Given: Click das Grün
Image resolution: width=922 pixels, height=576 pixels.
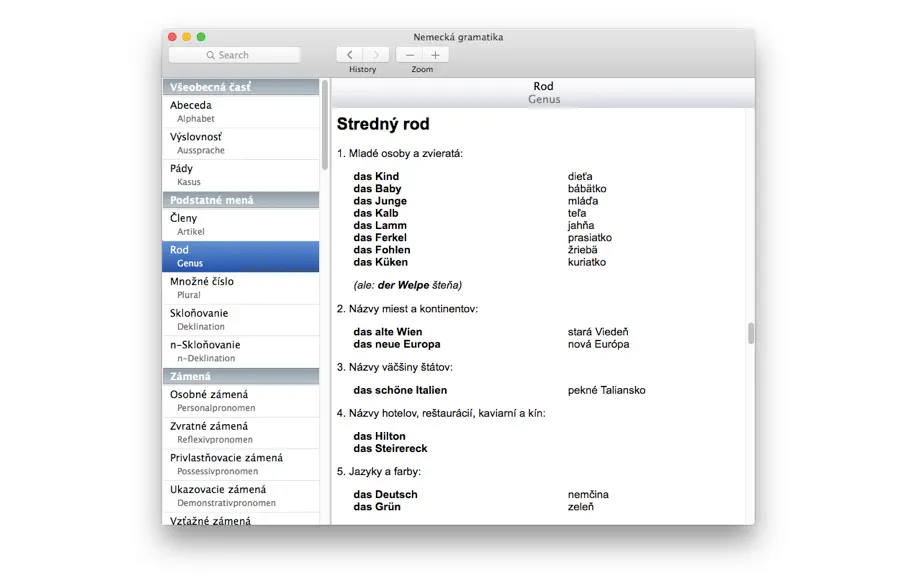Looking at the screenshot, I should coord(377,507).
